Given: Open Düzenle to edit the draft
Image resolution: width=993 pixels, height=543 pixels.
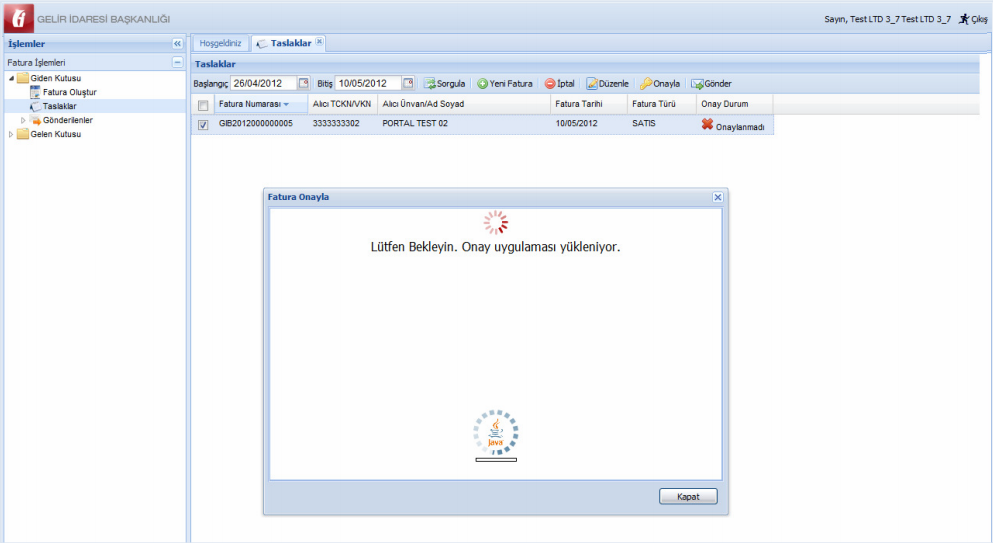Looking at the screenshot, I should pos(607,84).
